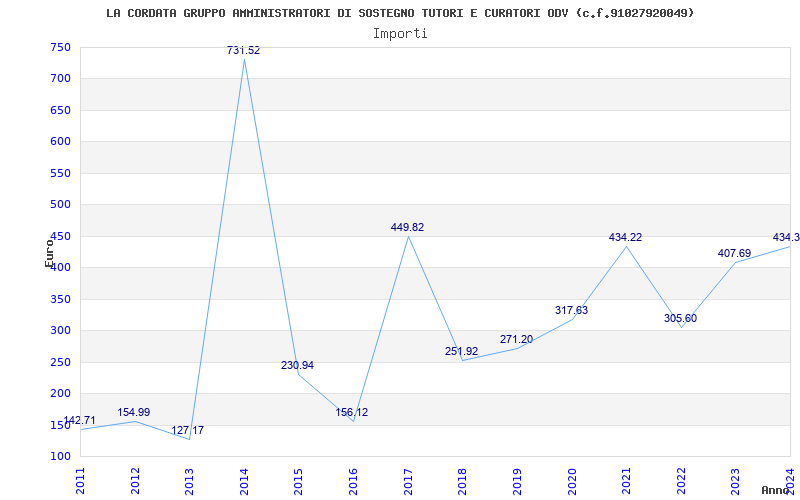The image size is (800, 500).
Task: Select the 271.20 data label
Action: click(516, 339)
